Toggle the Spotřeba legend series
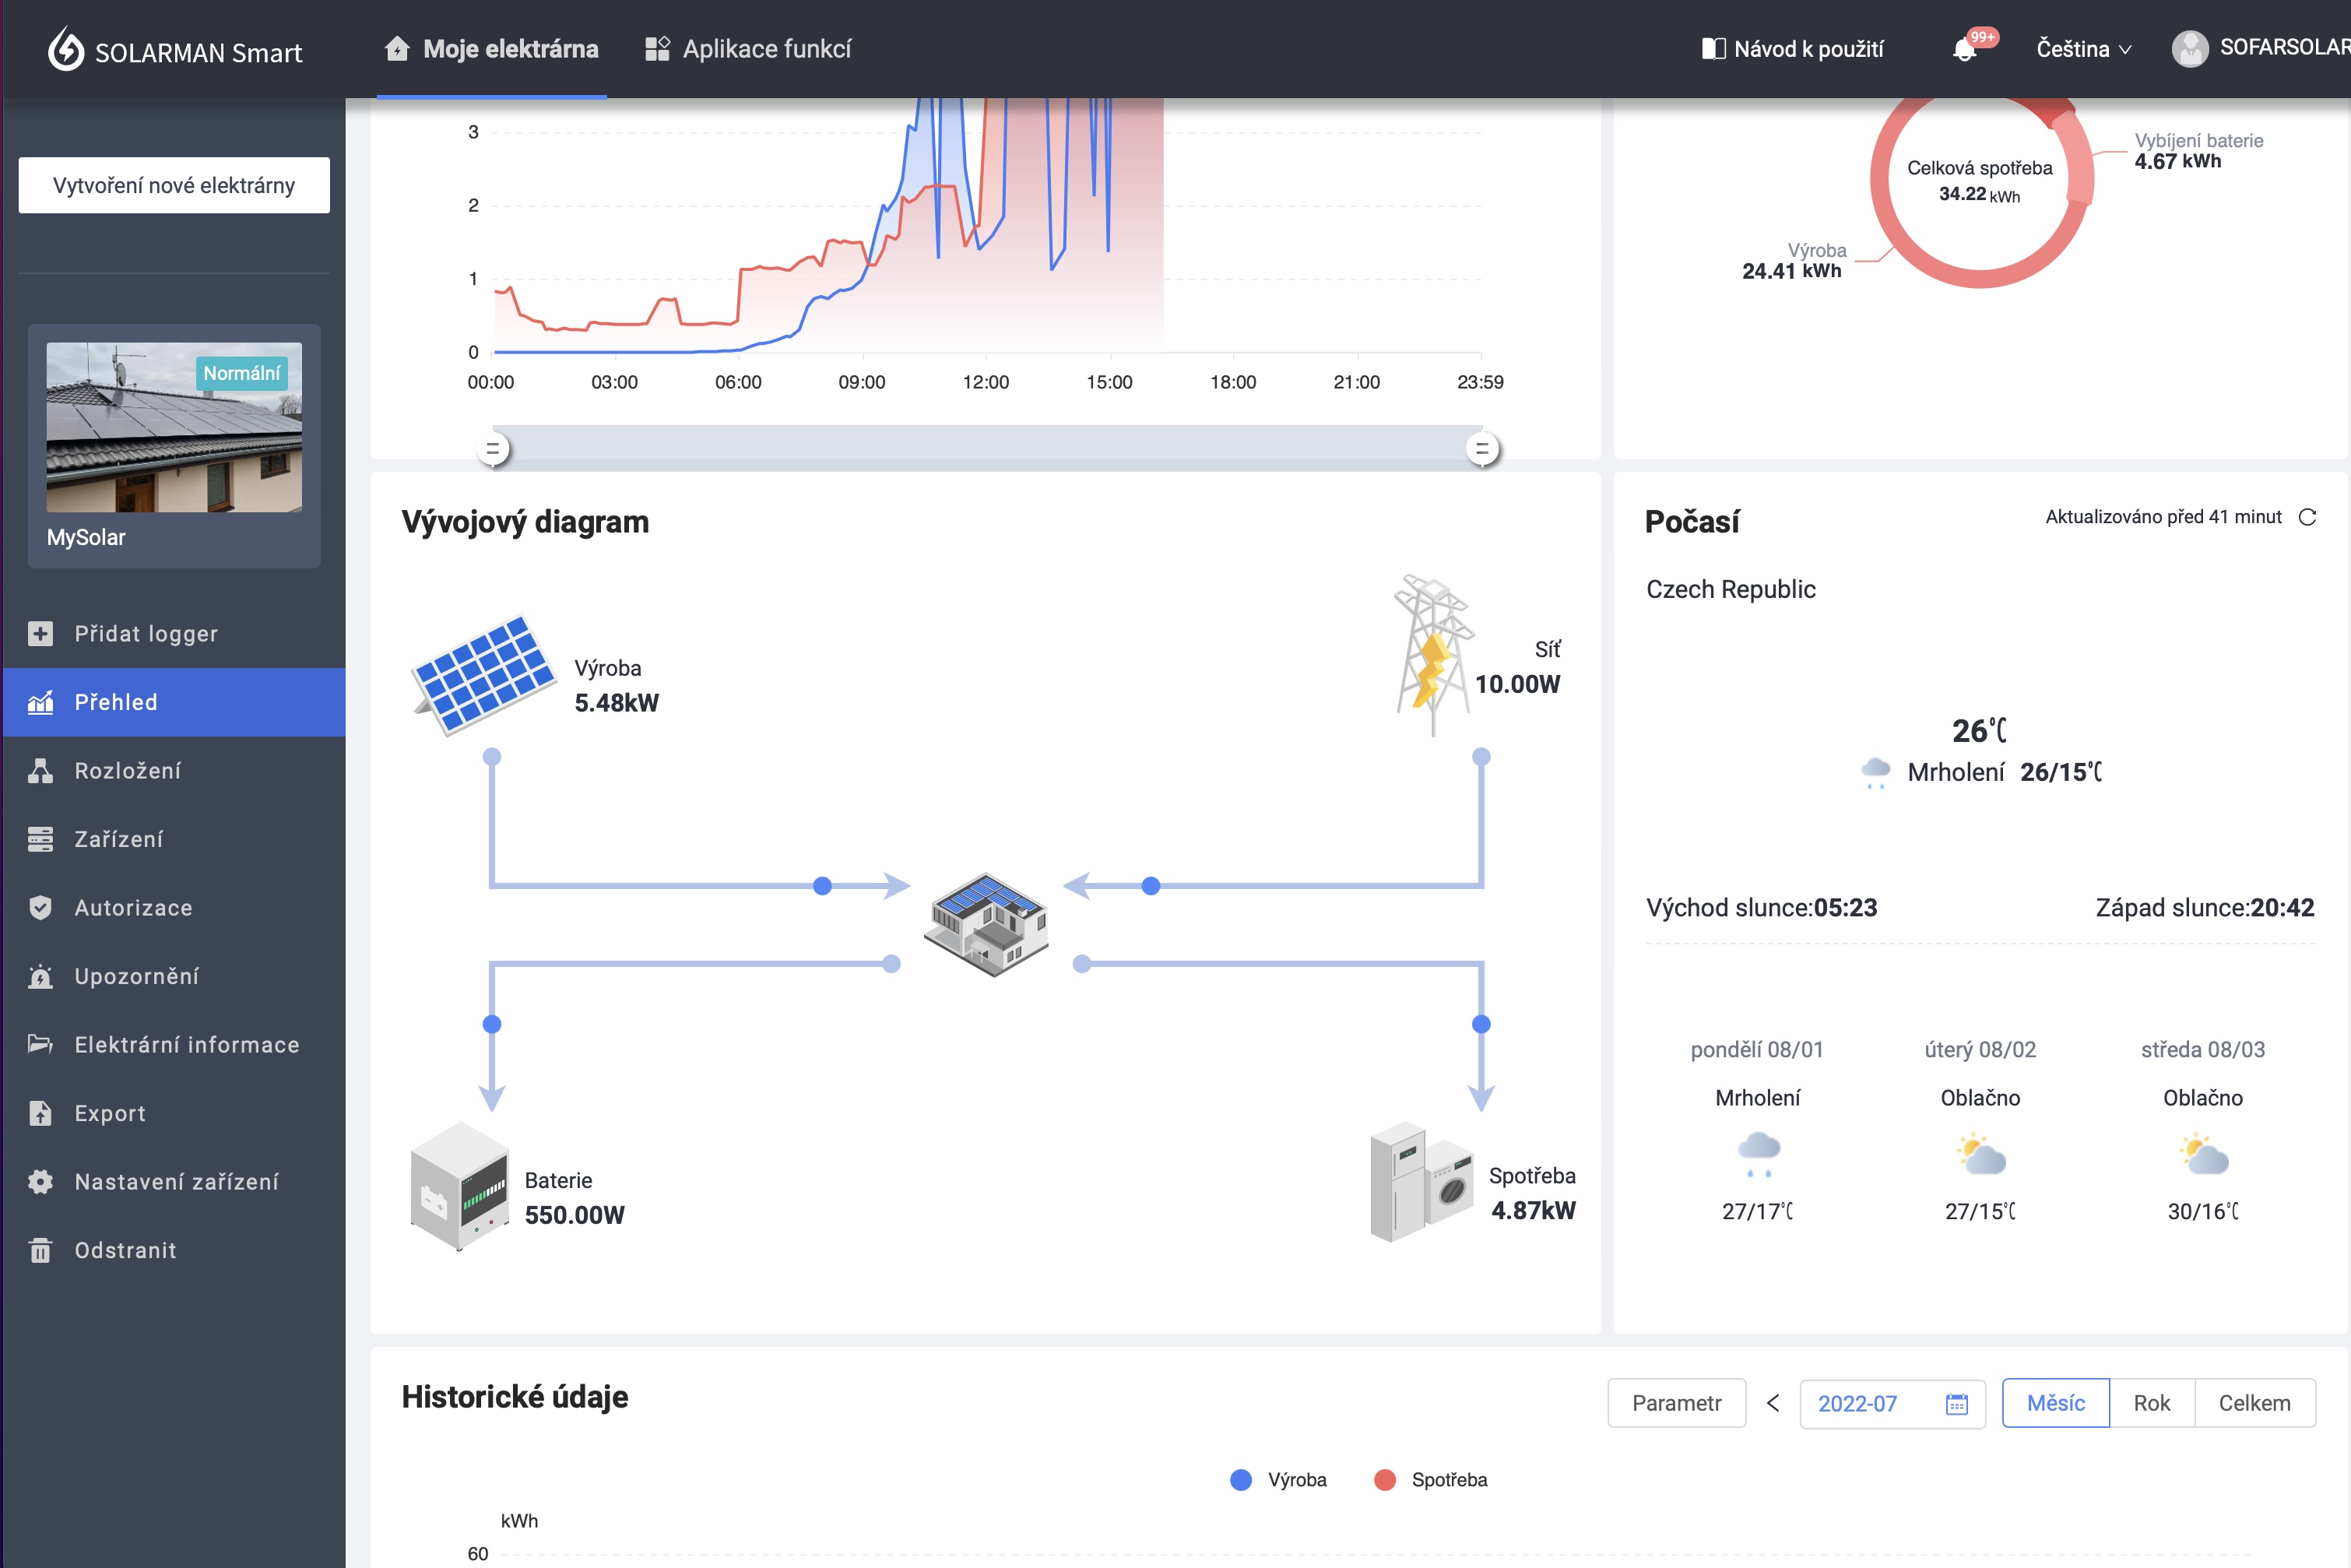The image size is (2351, 1568). click(1431, 1480)
